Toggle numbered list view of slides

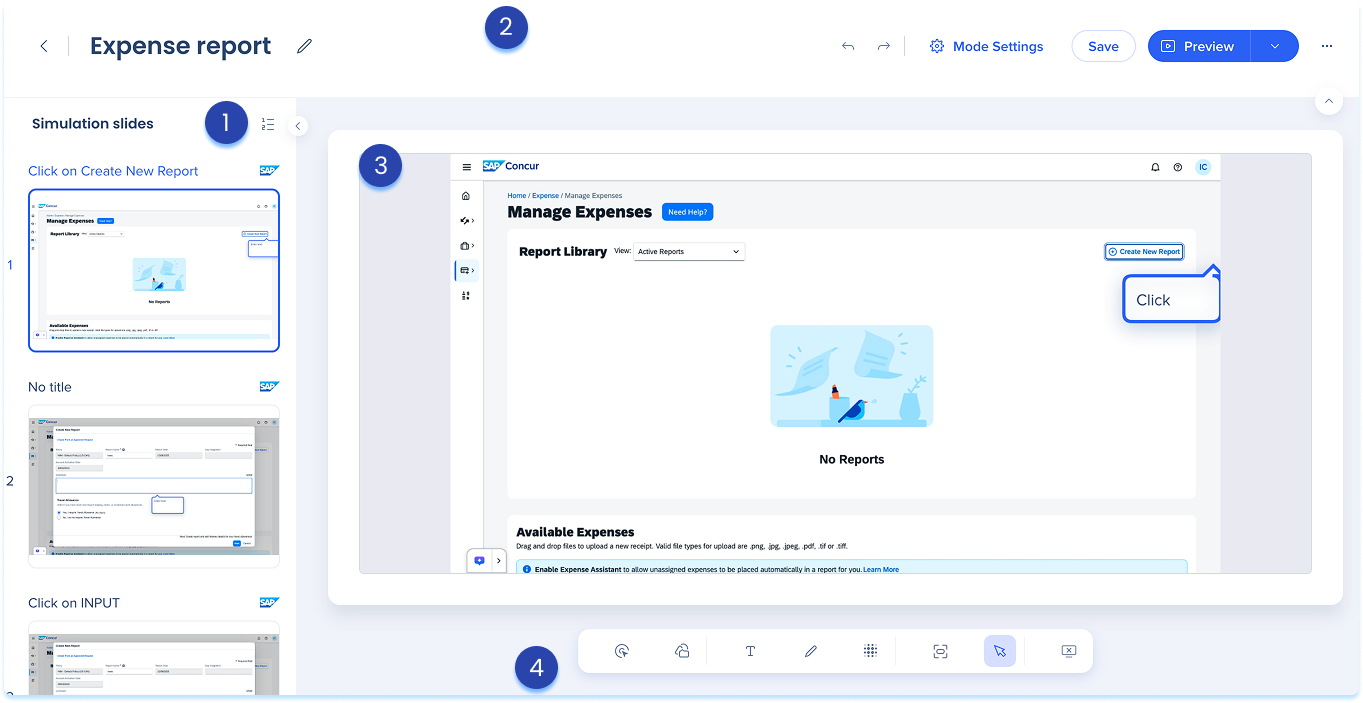[x=268, y=124]
